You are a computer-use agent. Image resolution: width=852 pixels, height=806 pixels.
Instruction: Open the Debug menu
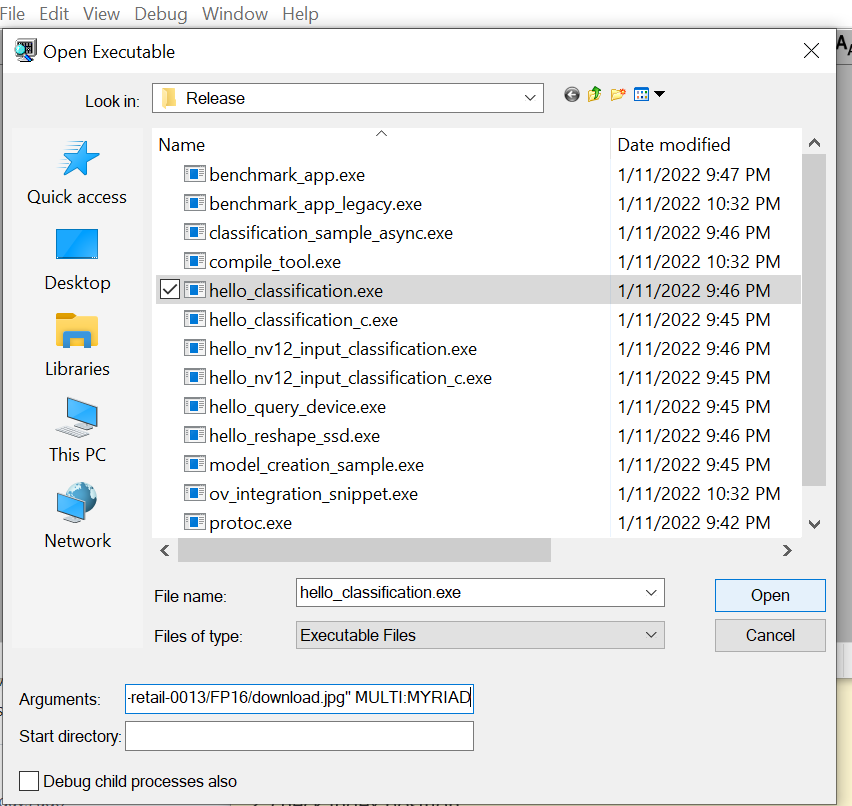[x=161, y=13]
